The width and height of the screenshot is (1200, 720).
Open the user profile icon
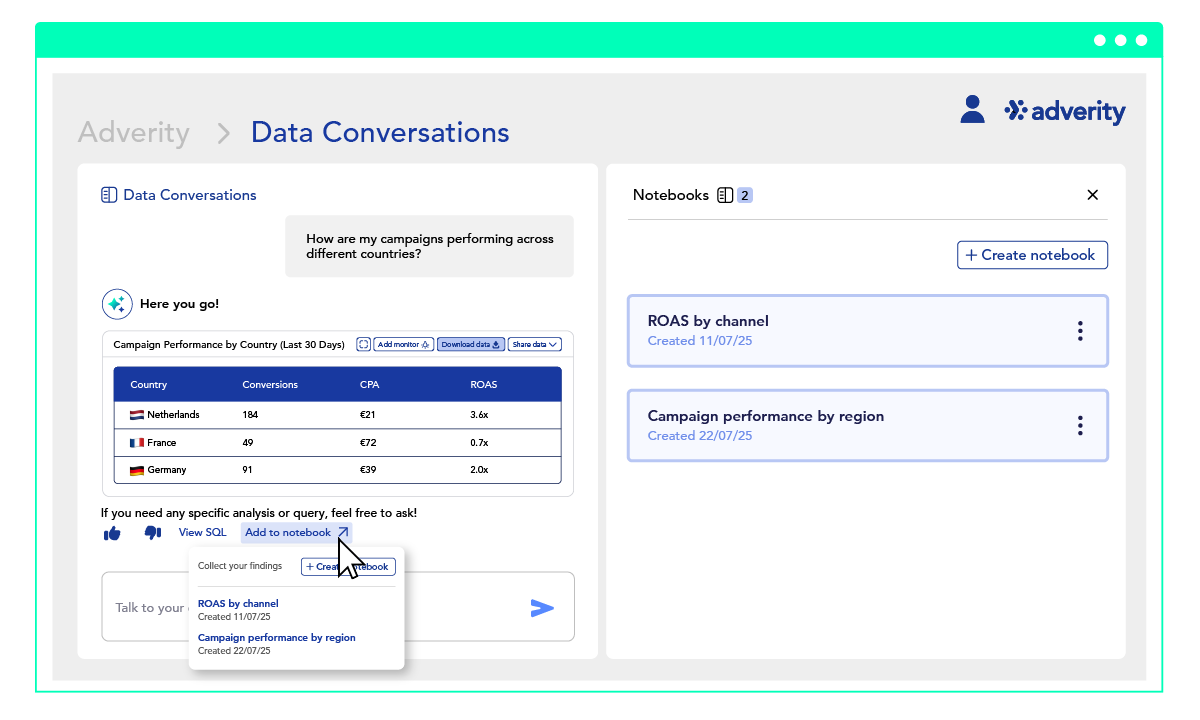click(972, 109)
